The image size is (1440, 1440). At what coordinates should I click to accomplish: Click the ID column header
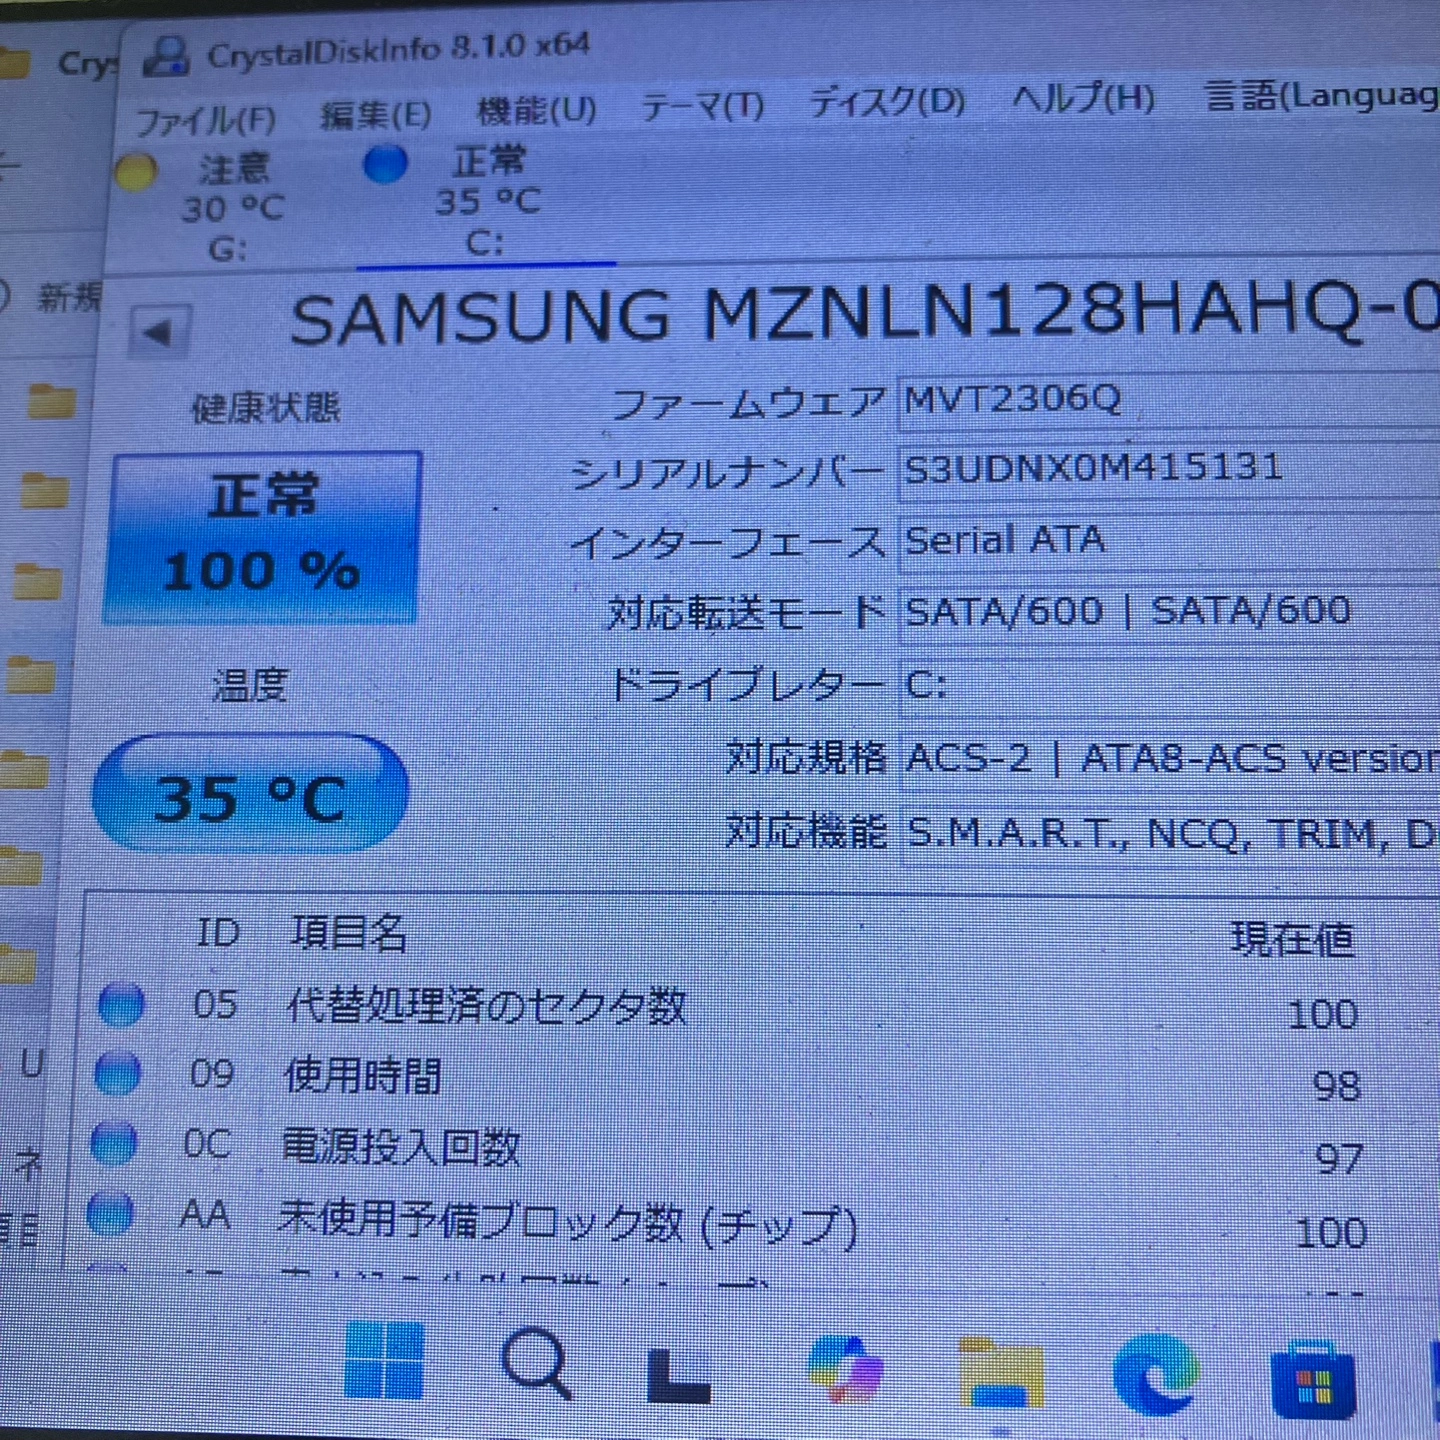click(x=217, y=933)
